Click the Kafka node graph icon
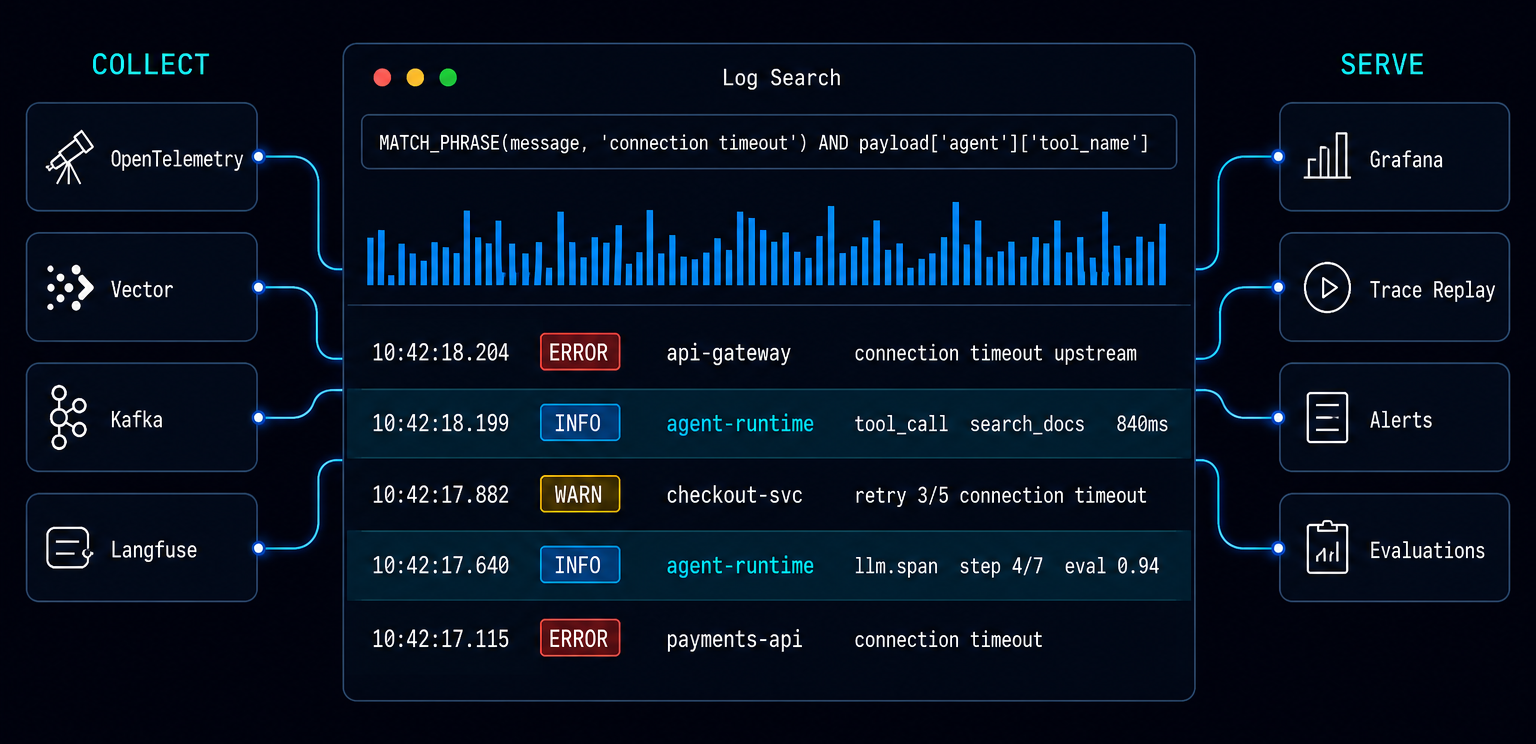The height and width of the screenshot is (744, 1536). (67, 417)
